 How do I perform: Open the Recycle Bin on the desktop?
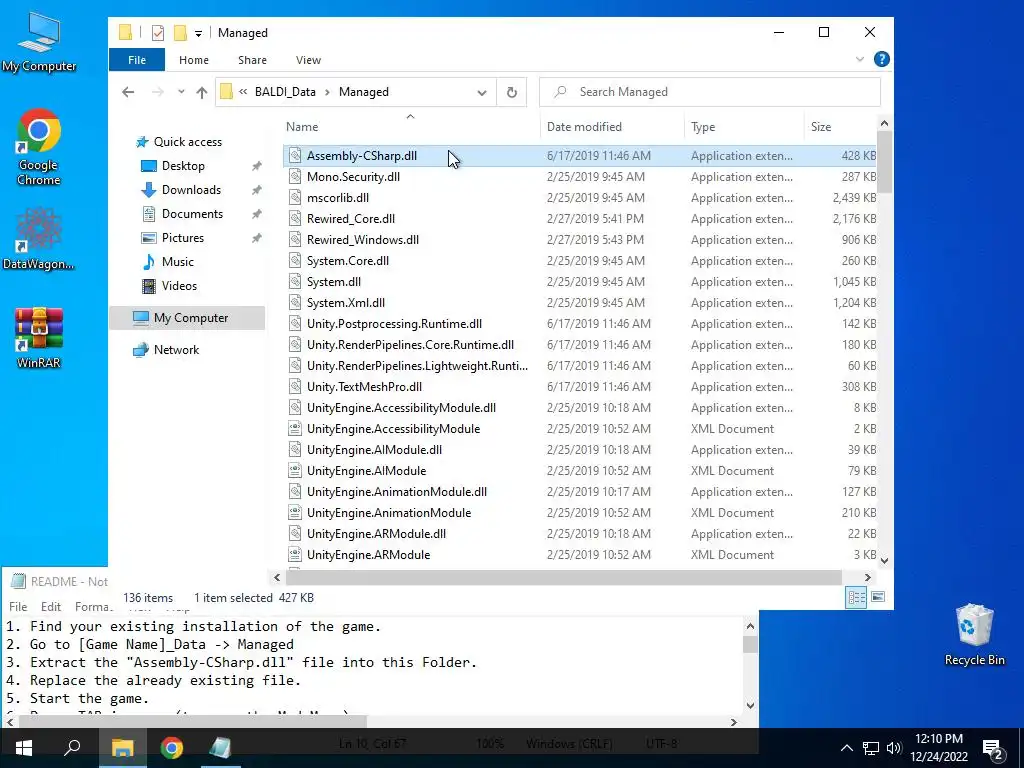pos(974,635)
